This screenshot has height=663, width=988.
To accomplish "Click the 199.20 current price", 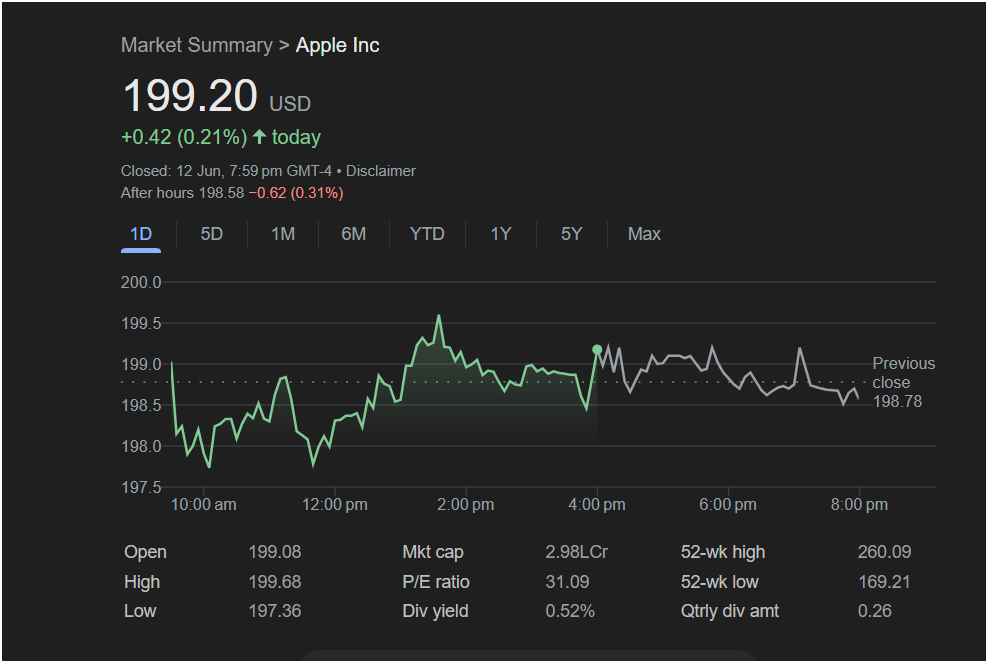I will click(190, 96).
